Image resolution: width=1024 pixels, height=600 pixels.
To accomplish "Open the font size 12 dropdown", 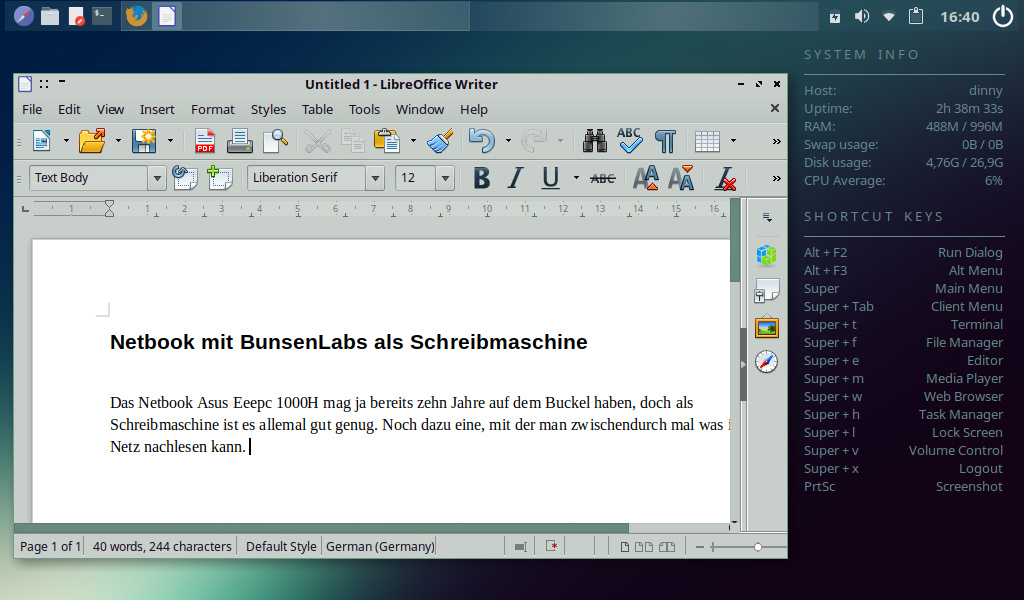I will 445,178.
